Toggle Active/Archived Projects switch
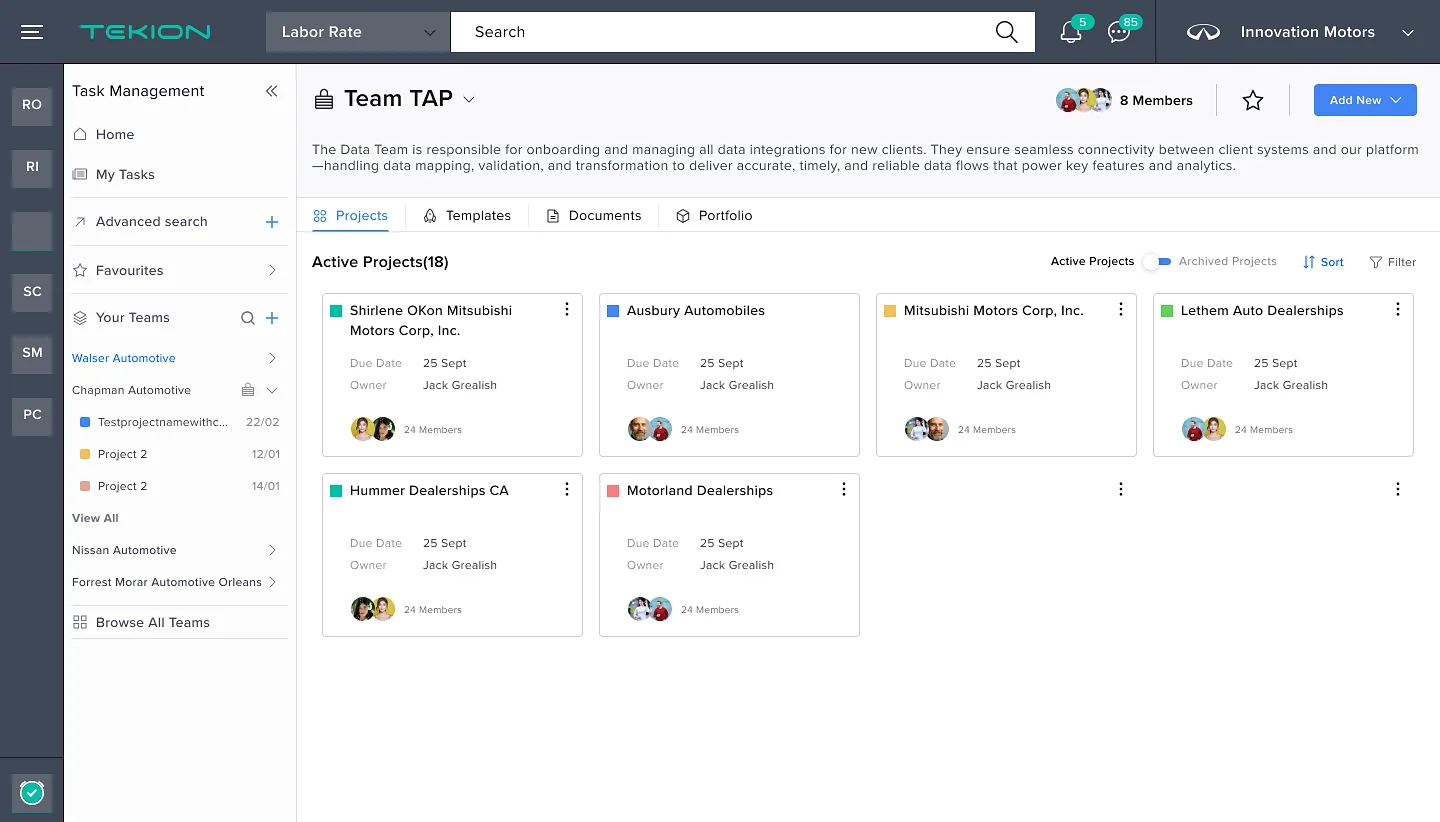The image size is (1440, 822). point(1157,262)
